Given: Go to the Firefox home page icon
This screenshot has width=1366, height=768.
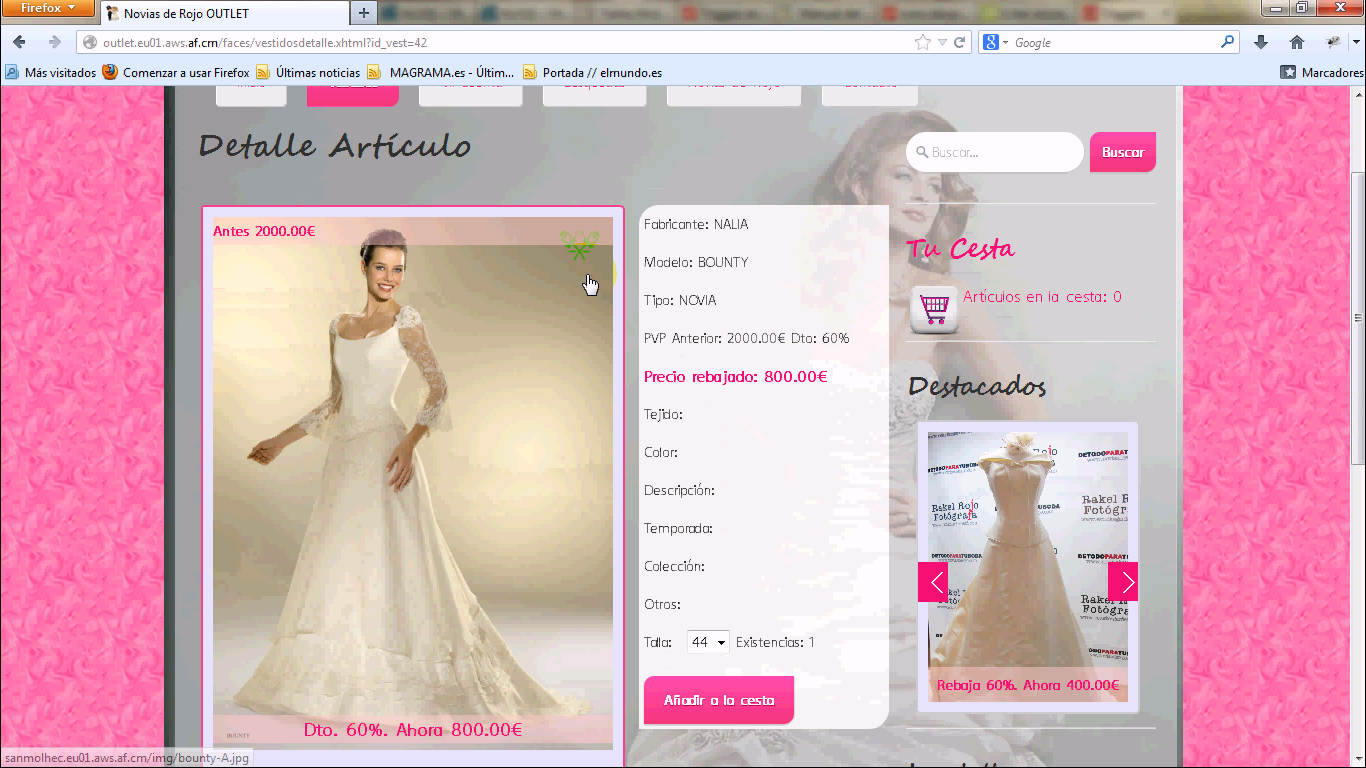Looking at the screenshot, I should pyautogui.click(x=1297, y=42).
